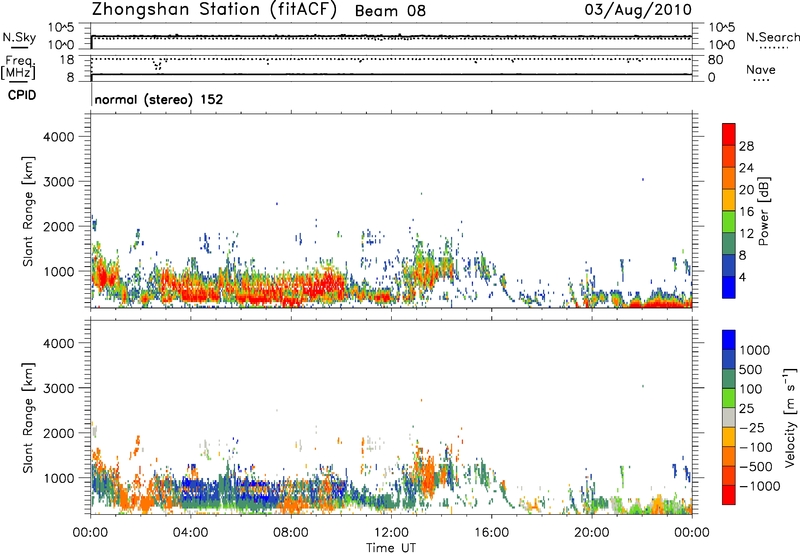Click the 'Nave' legend label
Viewport: 800px width, 554px height.
761,69
